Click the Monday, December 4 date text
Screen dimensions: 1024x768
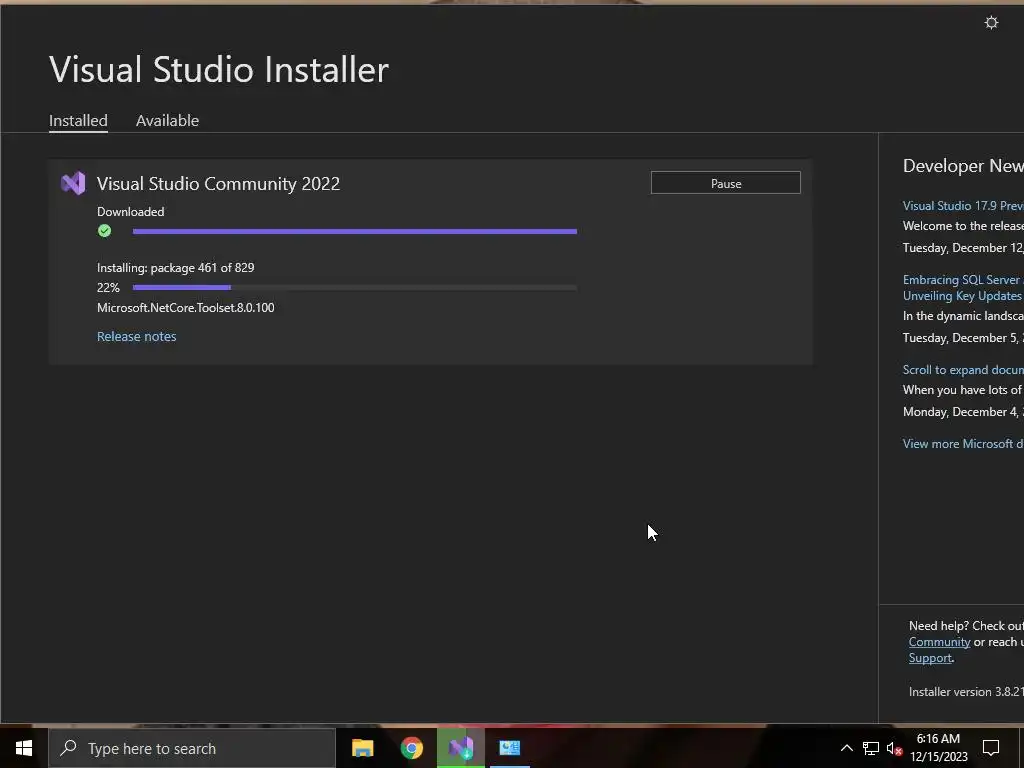point(963,411)
